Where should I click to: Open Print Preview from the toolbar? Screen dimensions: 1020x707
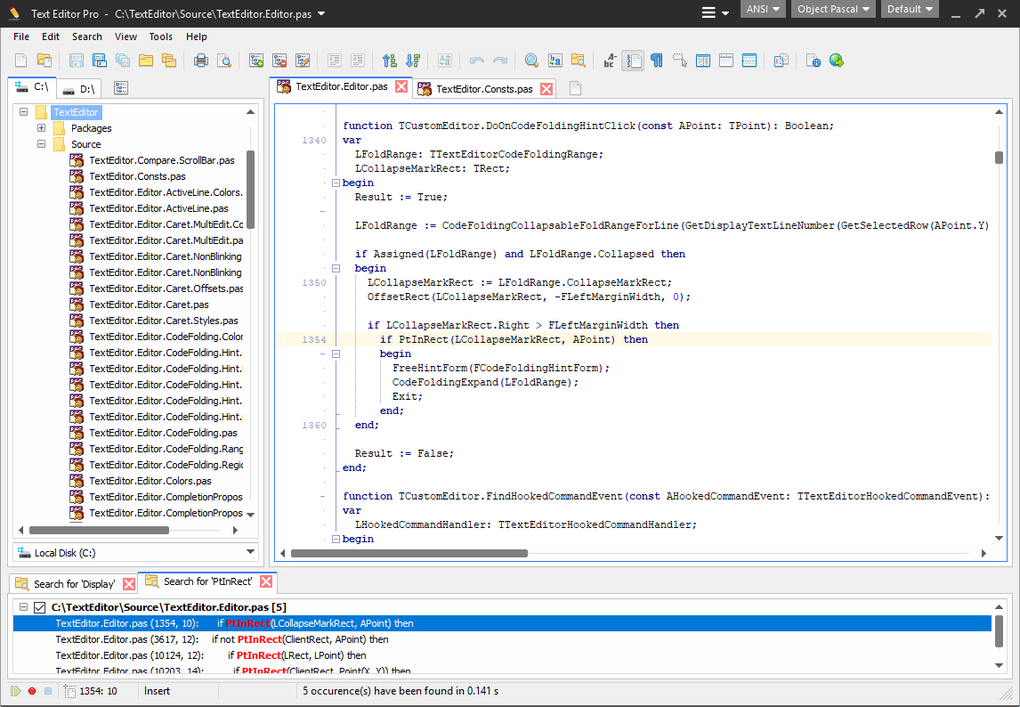point(224,60)
